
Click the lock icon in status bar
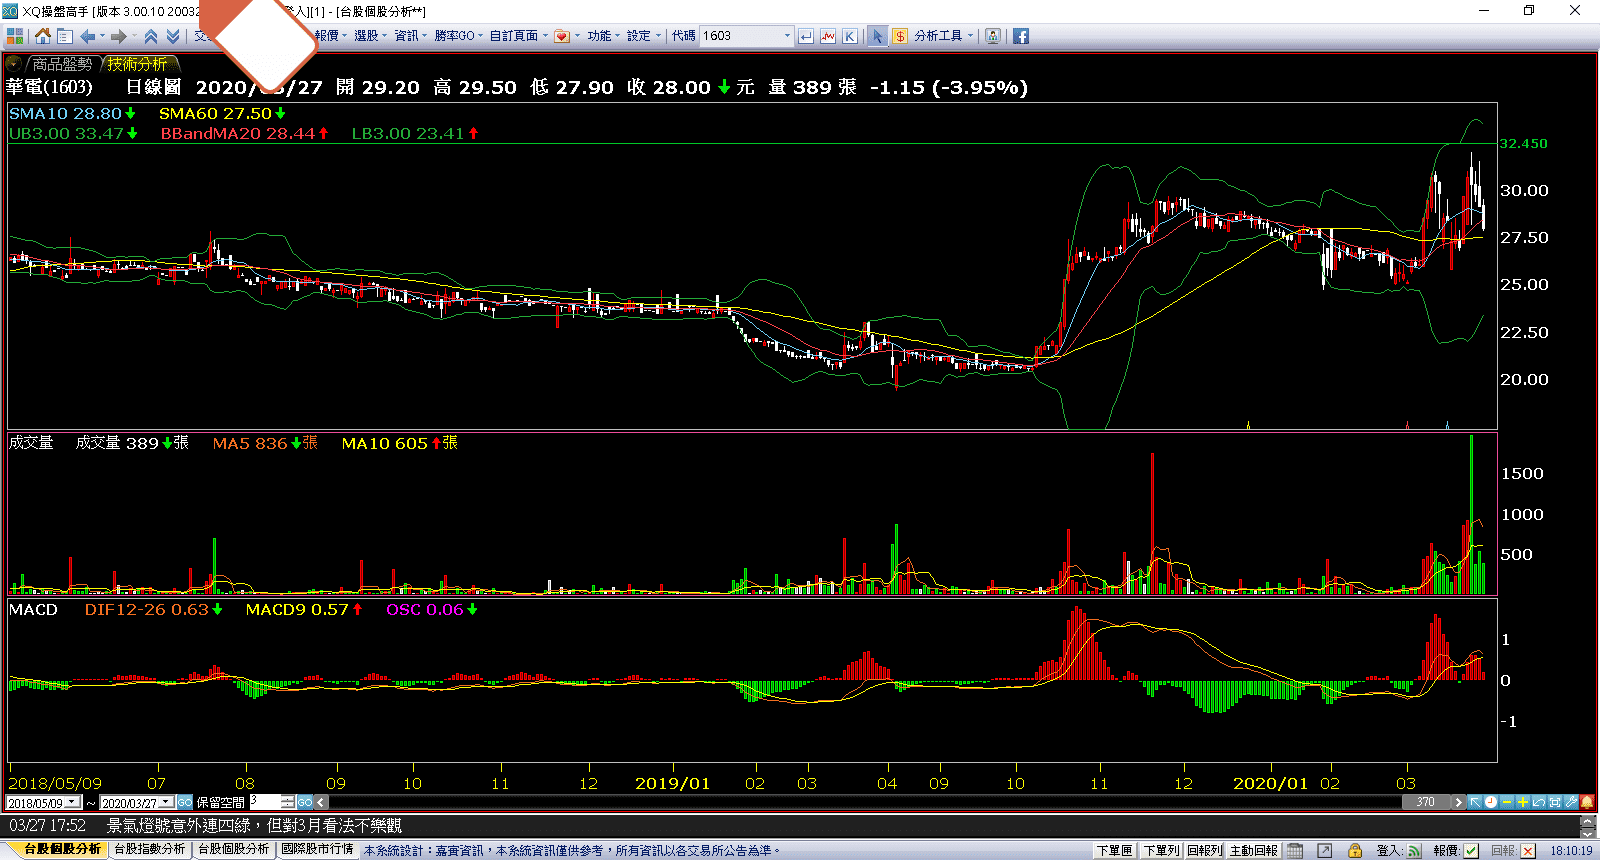[1355, 850]
